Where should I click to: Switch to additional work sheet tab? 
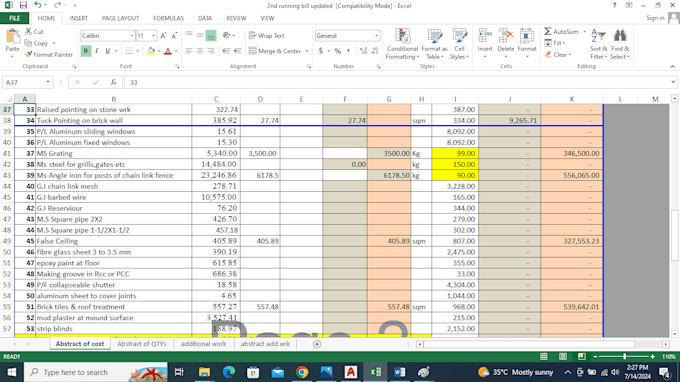tap(203, 344)
